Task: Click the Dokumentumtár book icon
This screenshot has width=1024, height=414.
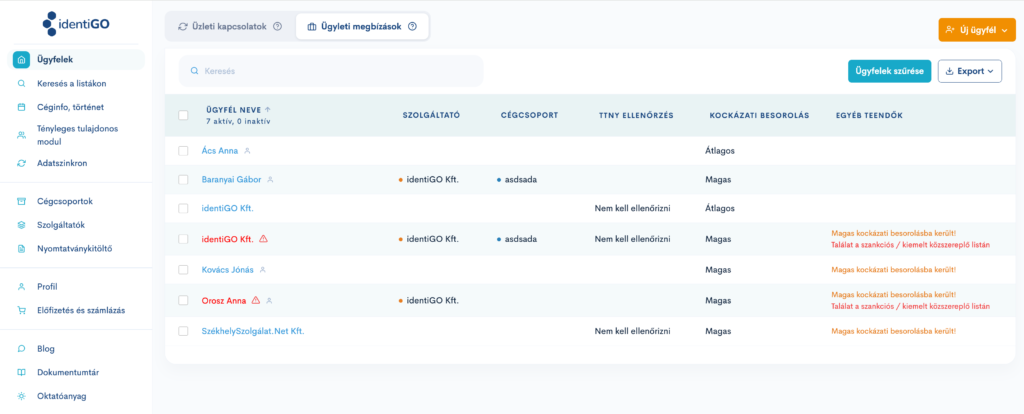Action: tap(22, 373)
